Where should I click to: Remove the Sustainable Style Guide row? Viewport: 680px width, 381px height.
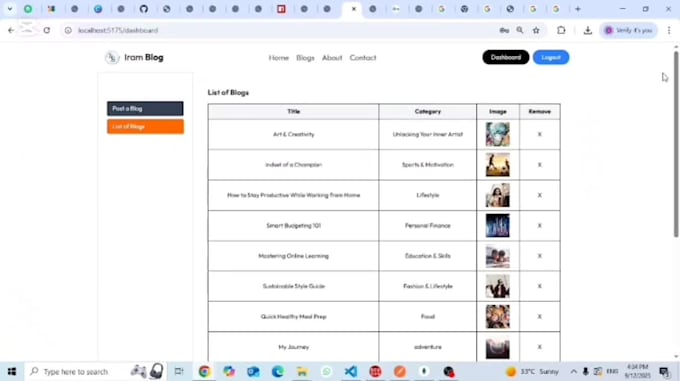[x=539, y=286]
